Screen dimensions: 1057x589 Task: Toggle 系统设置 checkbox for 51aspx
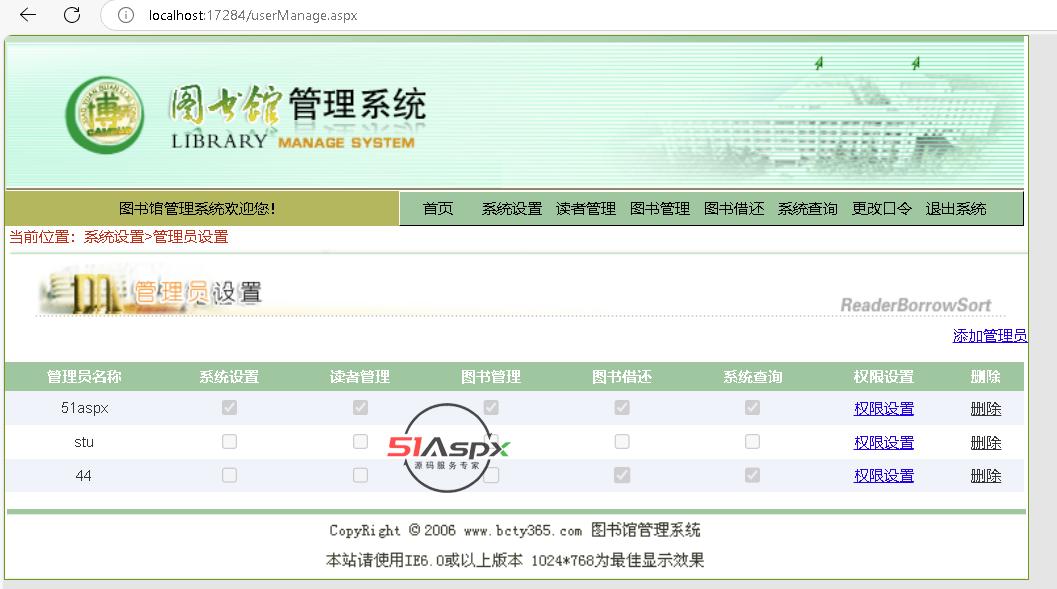[x=229, y=408]
